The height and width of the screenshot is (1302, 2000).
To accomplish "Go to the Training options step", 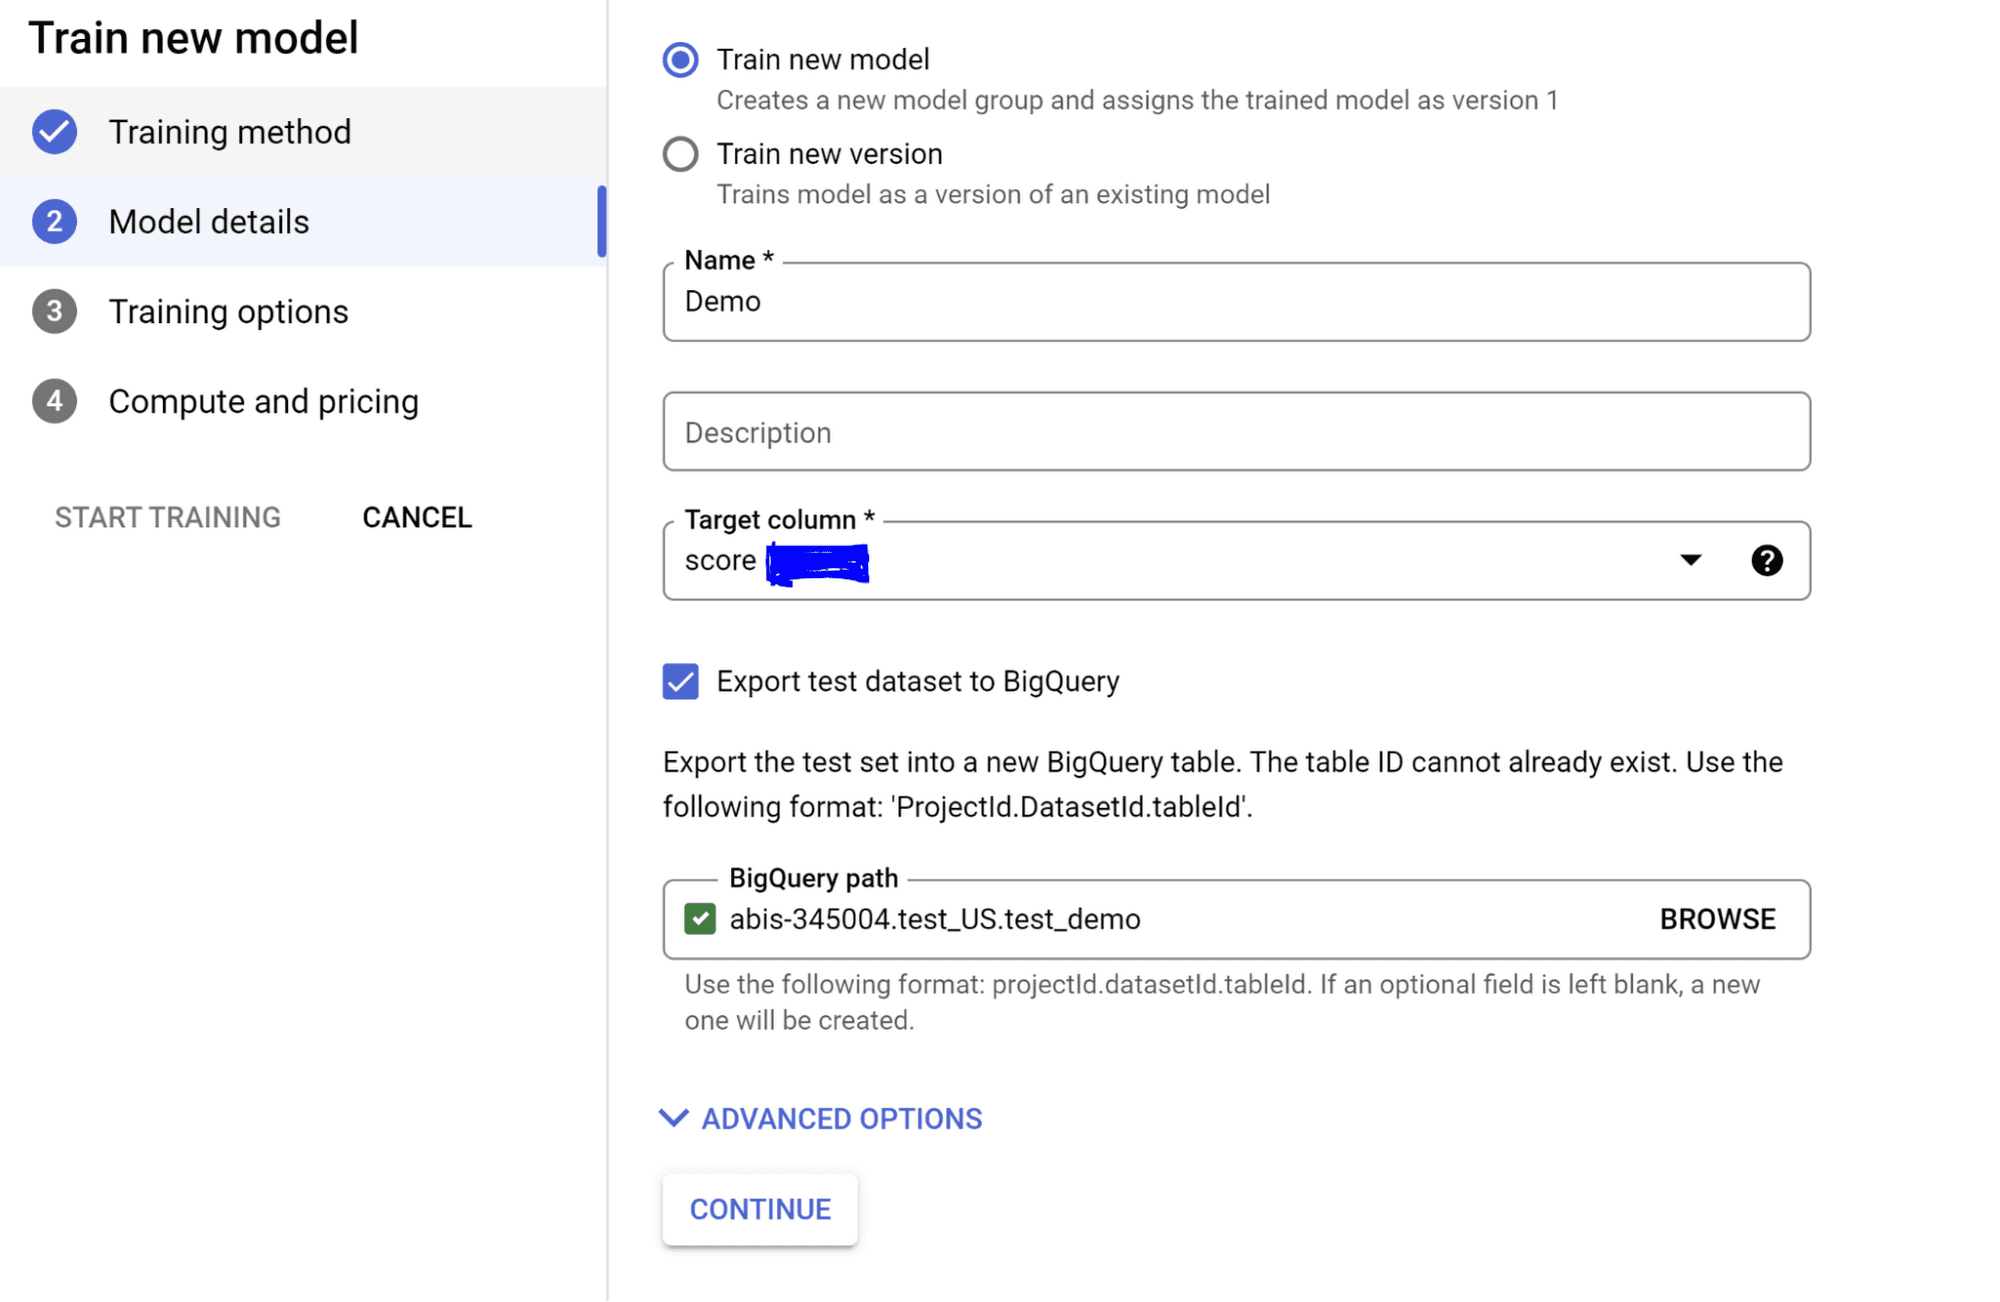I will (228, 312).
